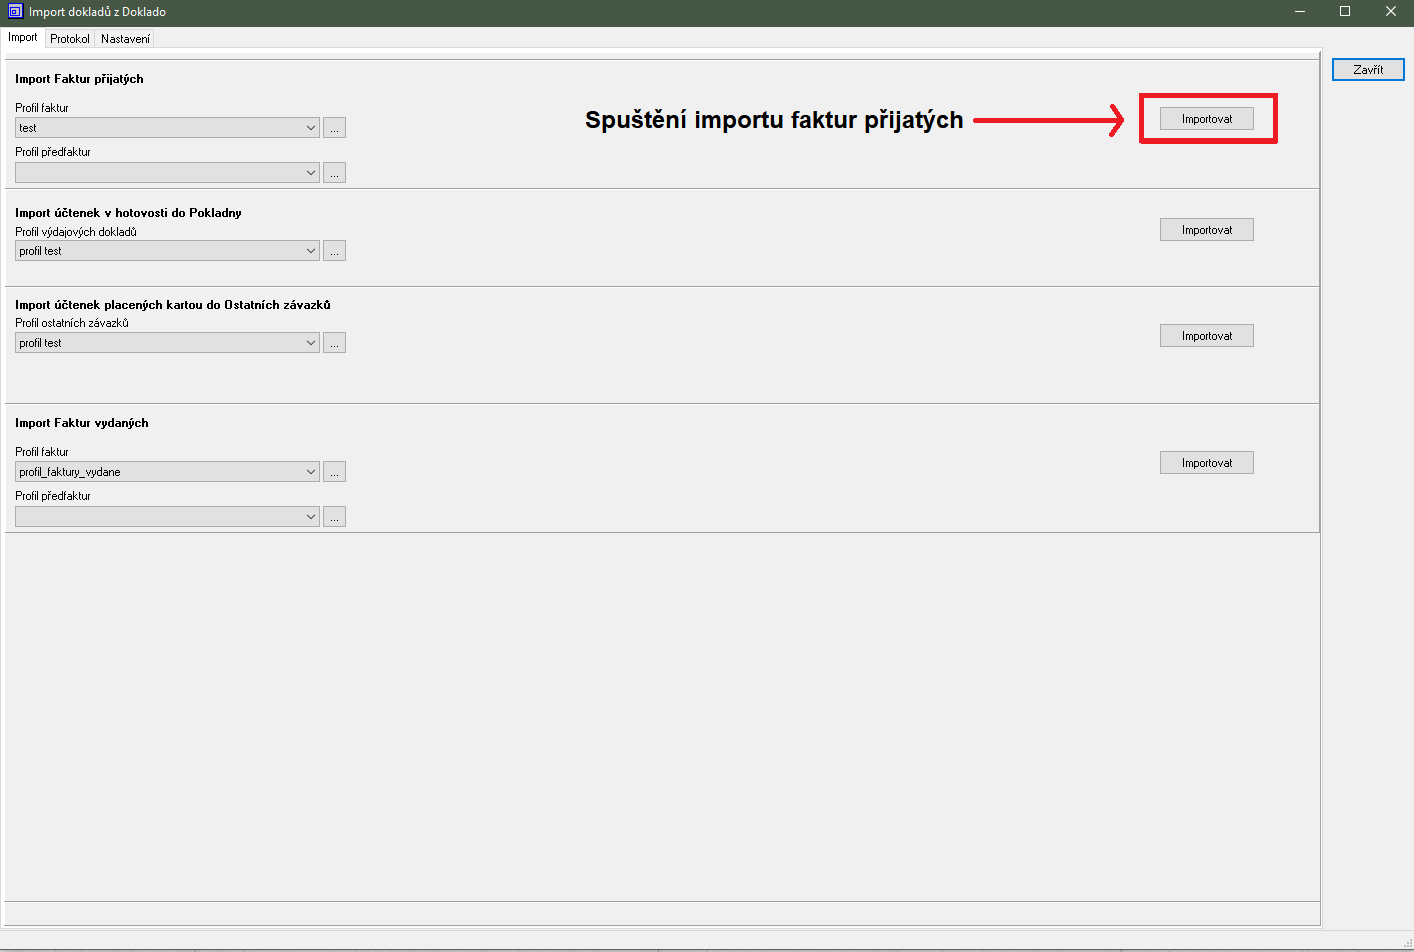Screen dimensions: 1414x952
Task: Open browse button next to profil_faktury_vydane
Action: [x=334, y=472]
